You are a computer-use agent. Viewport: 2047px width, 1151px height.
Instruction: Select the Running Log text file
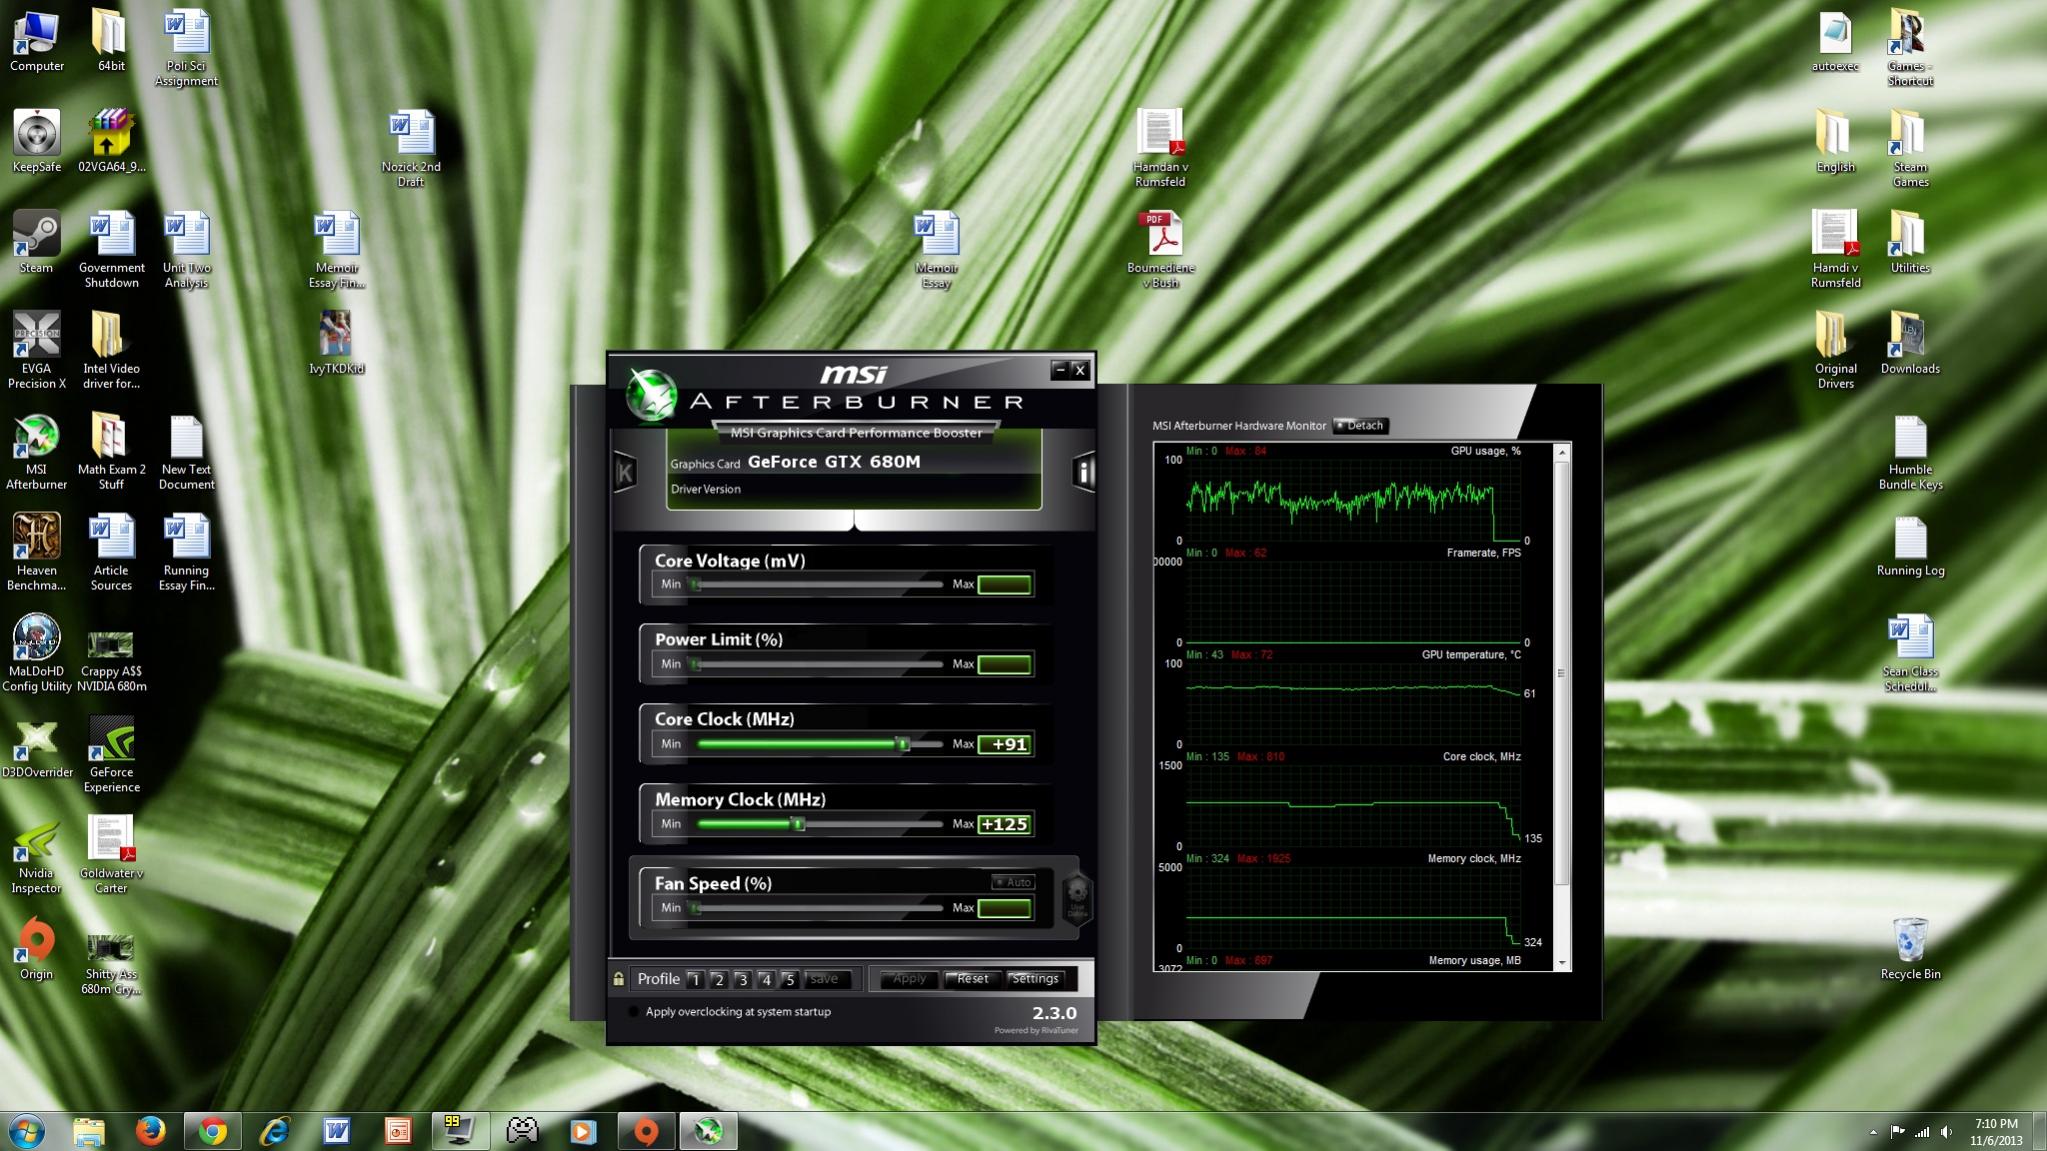tap(1910, 547)
